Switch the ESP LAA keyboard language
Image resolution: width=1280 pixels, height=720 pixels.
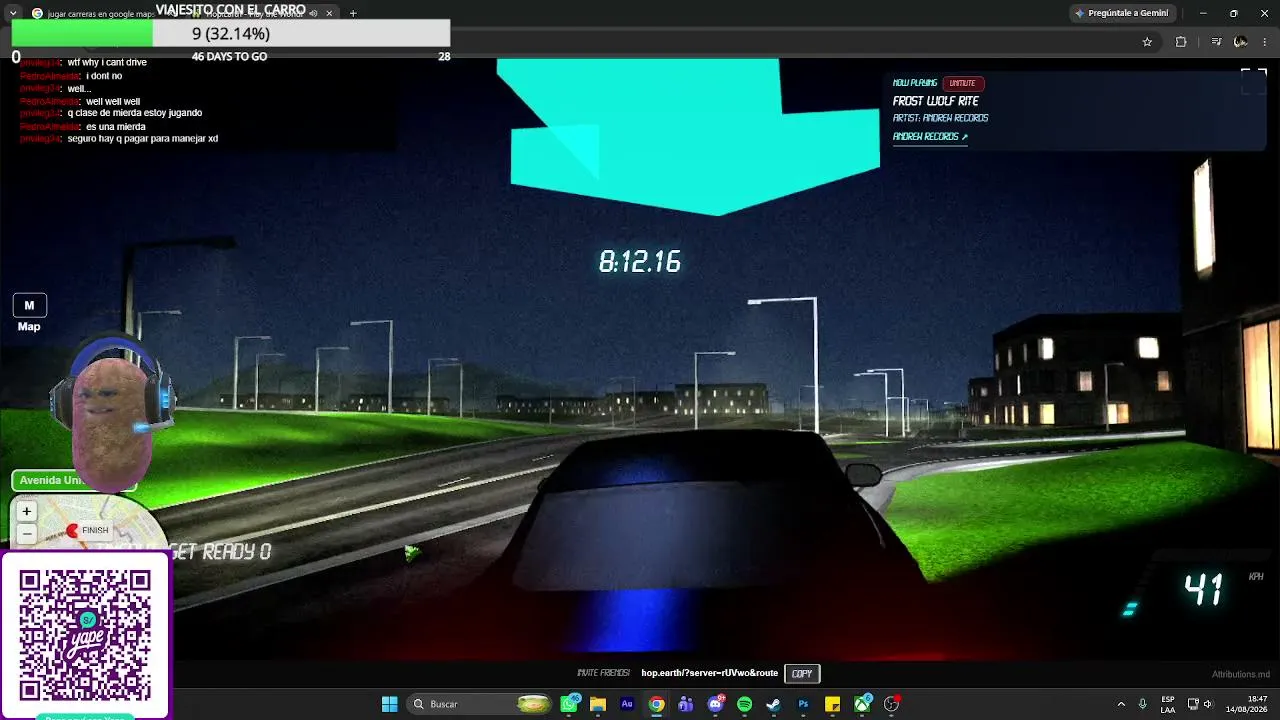pos(1168,704)
